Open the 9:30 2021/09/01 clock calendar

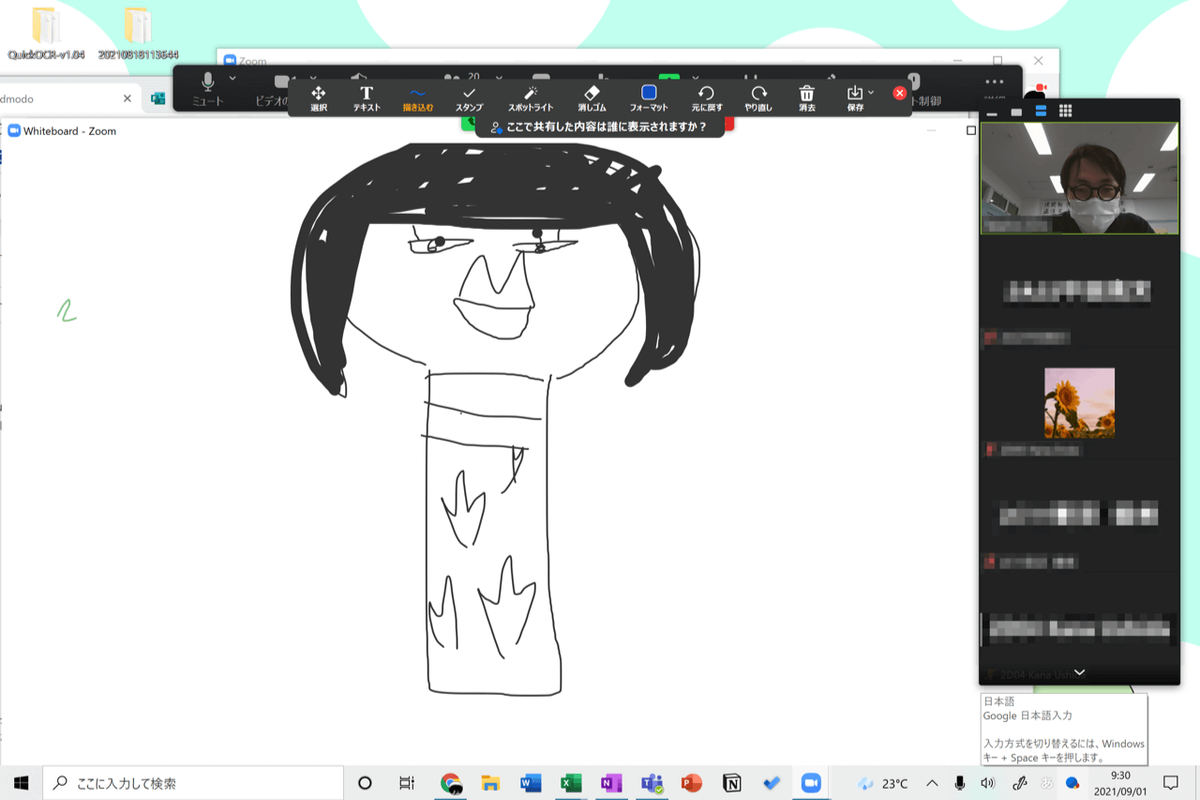tap(1121, 783)
